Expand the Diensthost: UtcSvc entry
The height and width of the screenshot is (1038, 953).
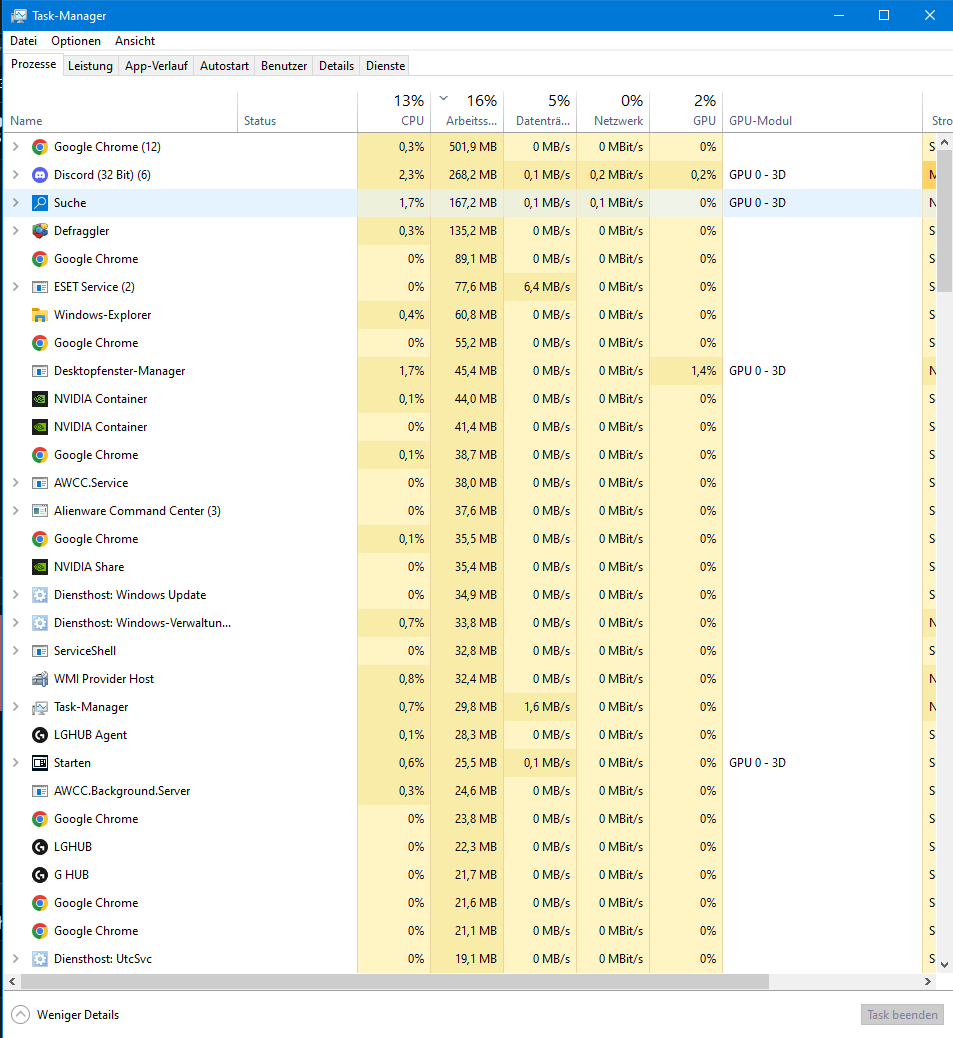point(16,959)
